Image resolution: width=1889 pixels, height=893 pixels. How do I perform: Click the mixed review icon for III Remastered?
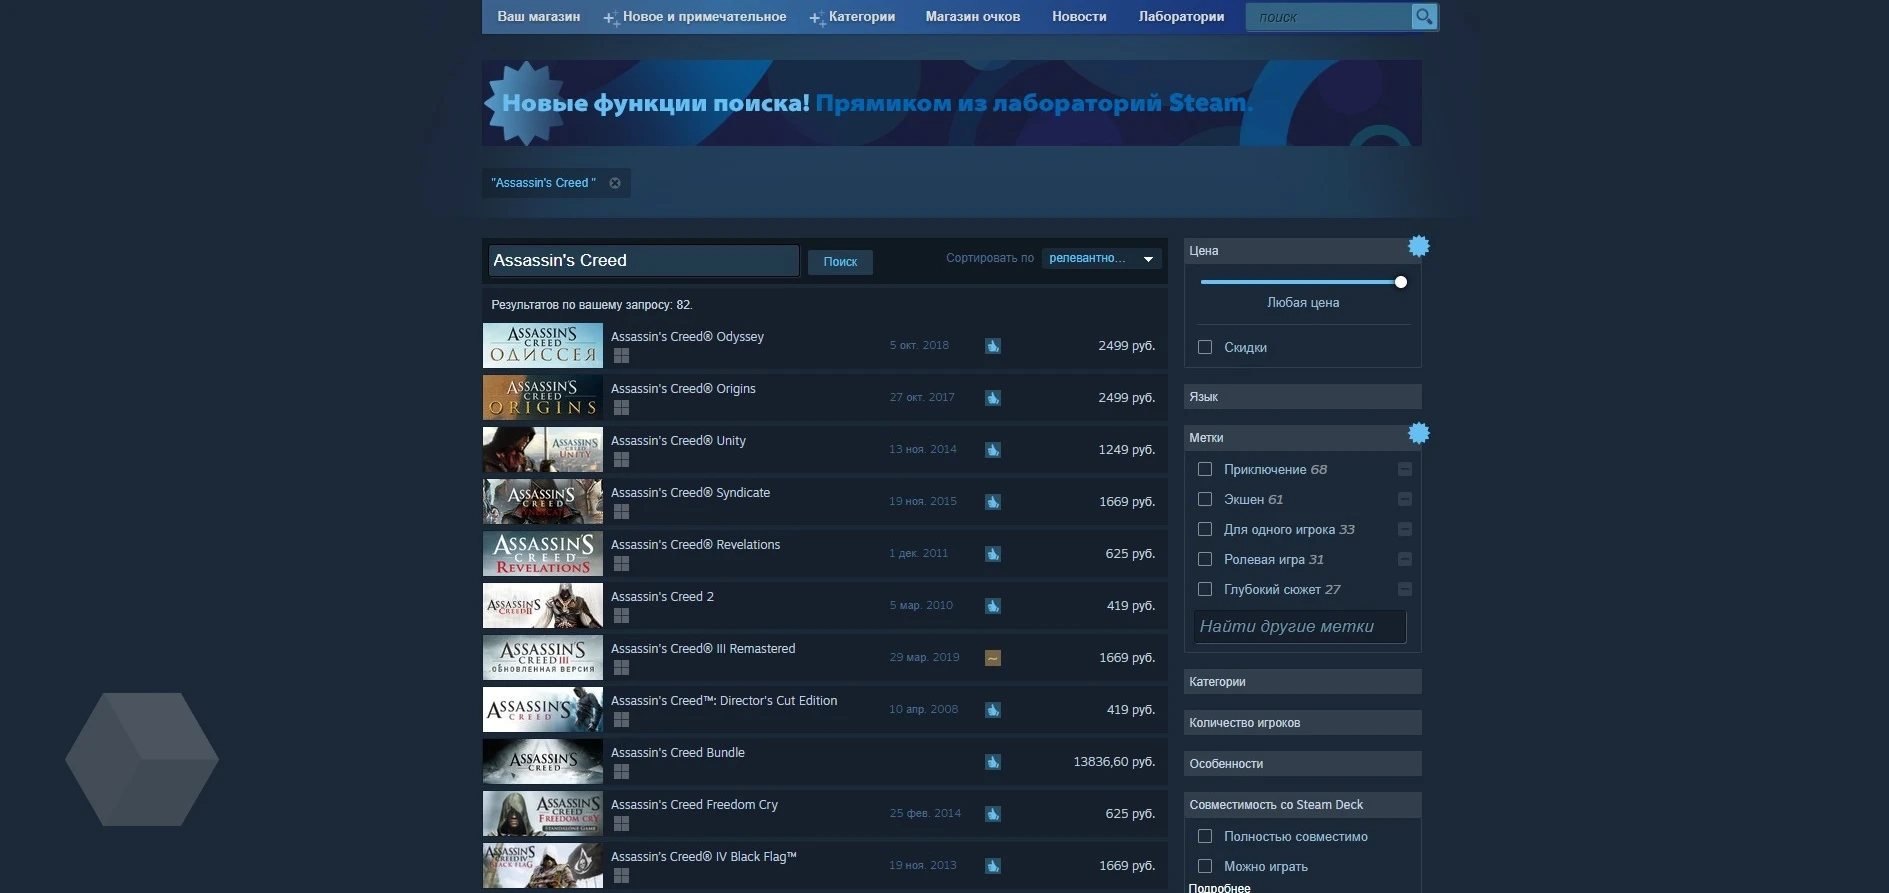(x=993, y=658)
